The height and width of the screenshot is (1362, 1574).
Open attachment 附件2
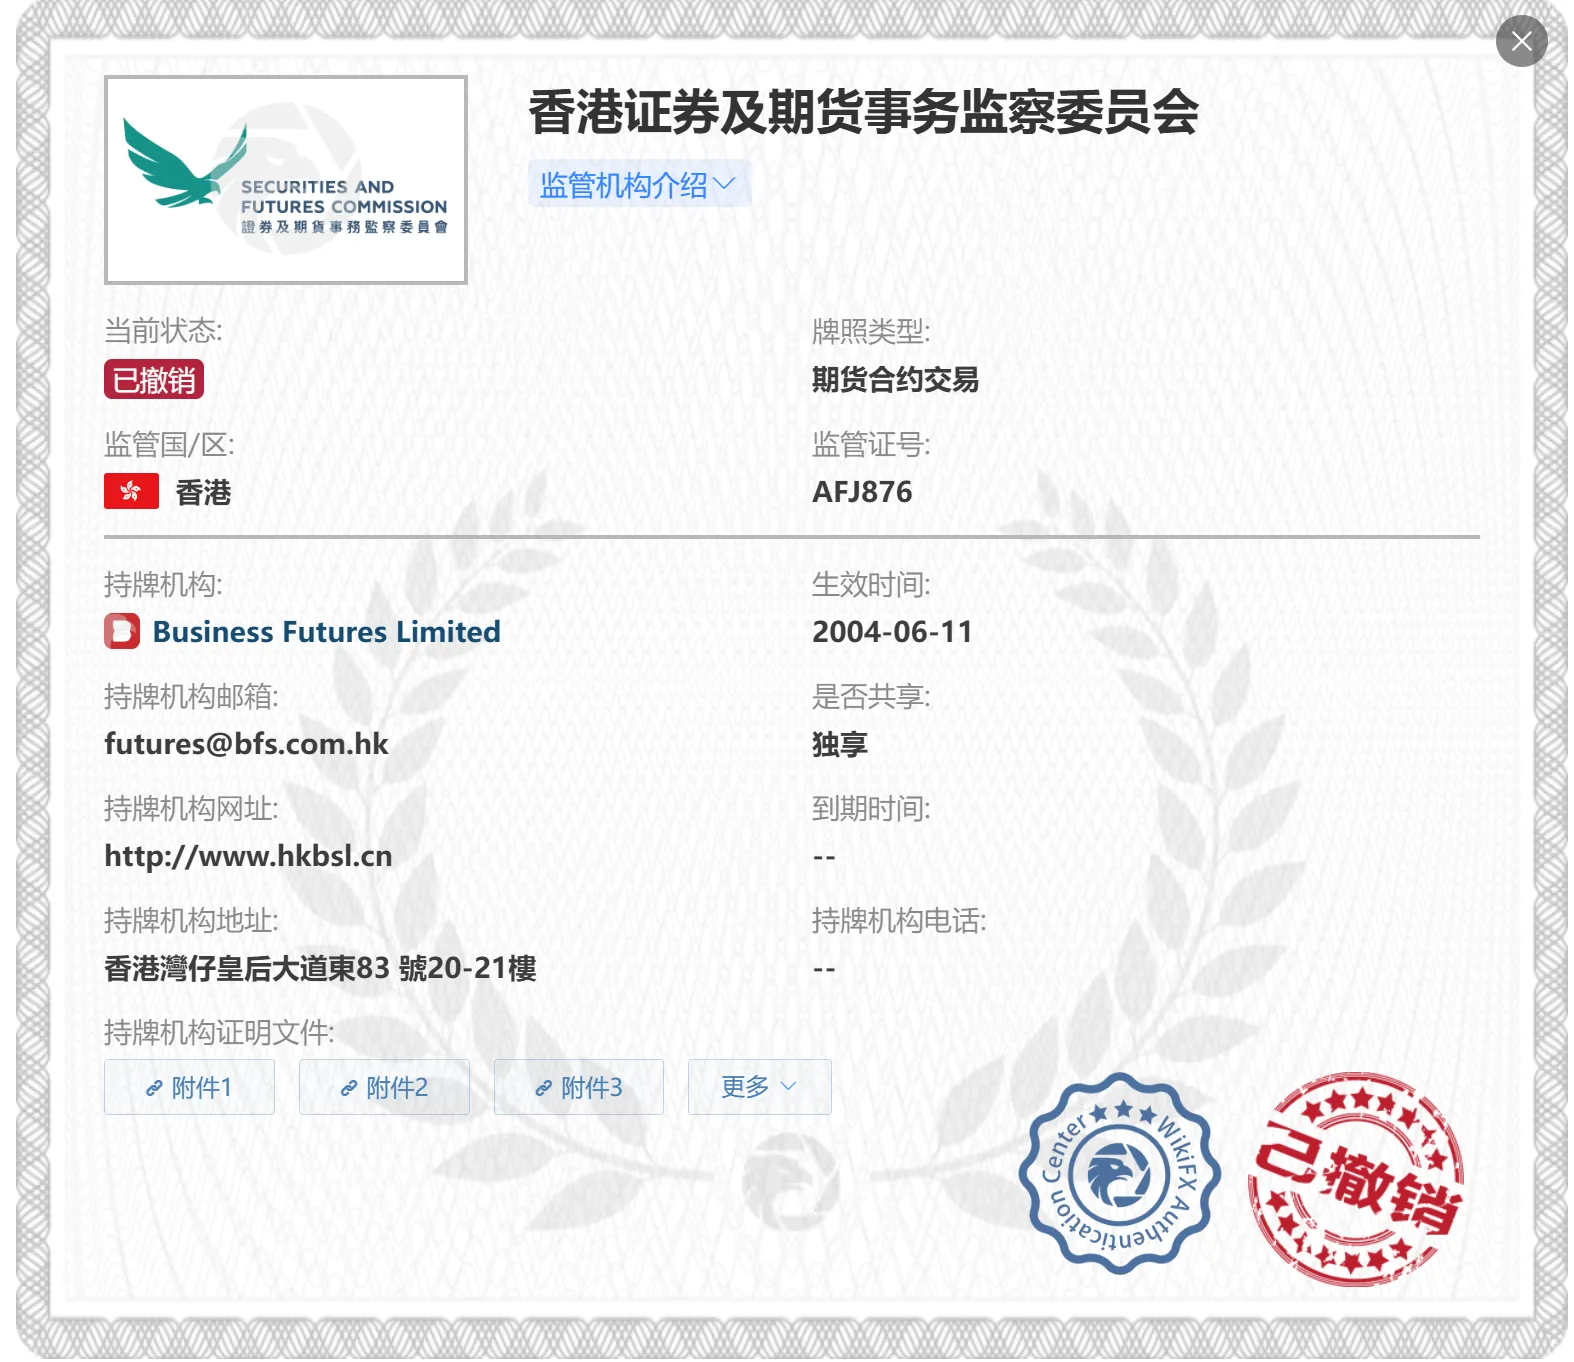pos(384,1087)
